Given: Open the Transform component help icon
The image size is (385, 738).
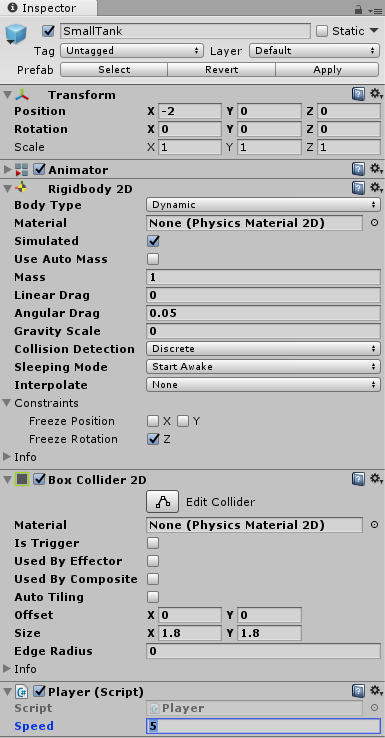Looking at the screenshot, I should tap(358, 95).
